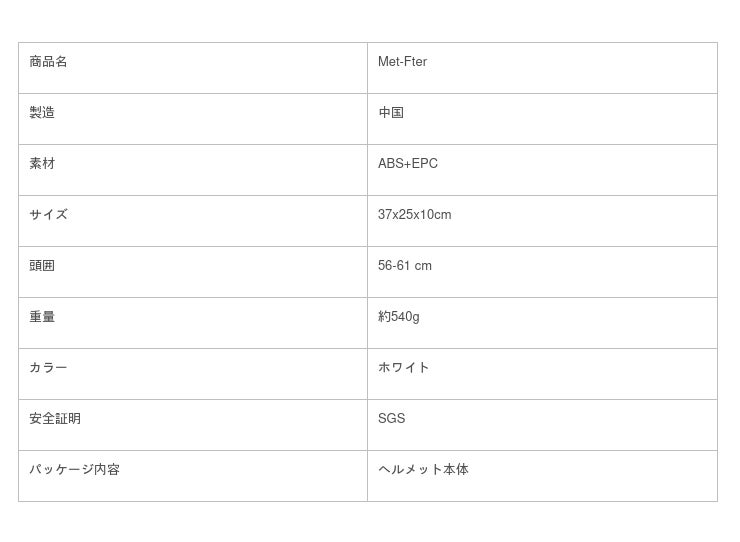Click the ABS part of material value
The image size is (740, 542).
tap(390, 164)
